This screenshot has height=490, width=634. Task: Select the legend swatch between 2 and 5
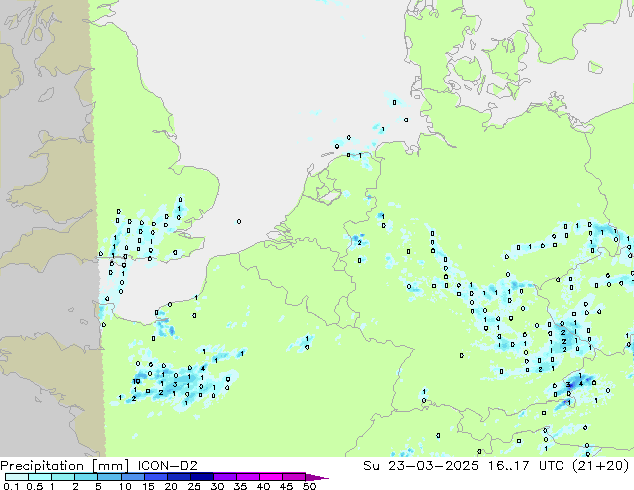(86, 477)
